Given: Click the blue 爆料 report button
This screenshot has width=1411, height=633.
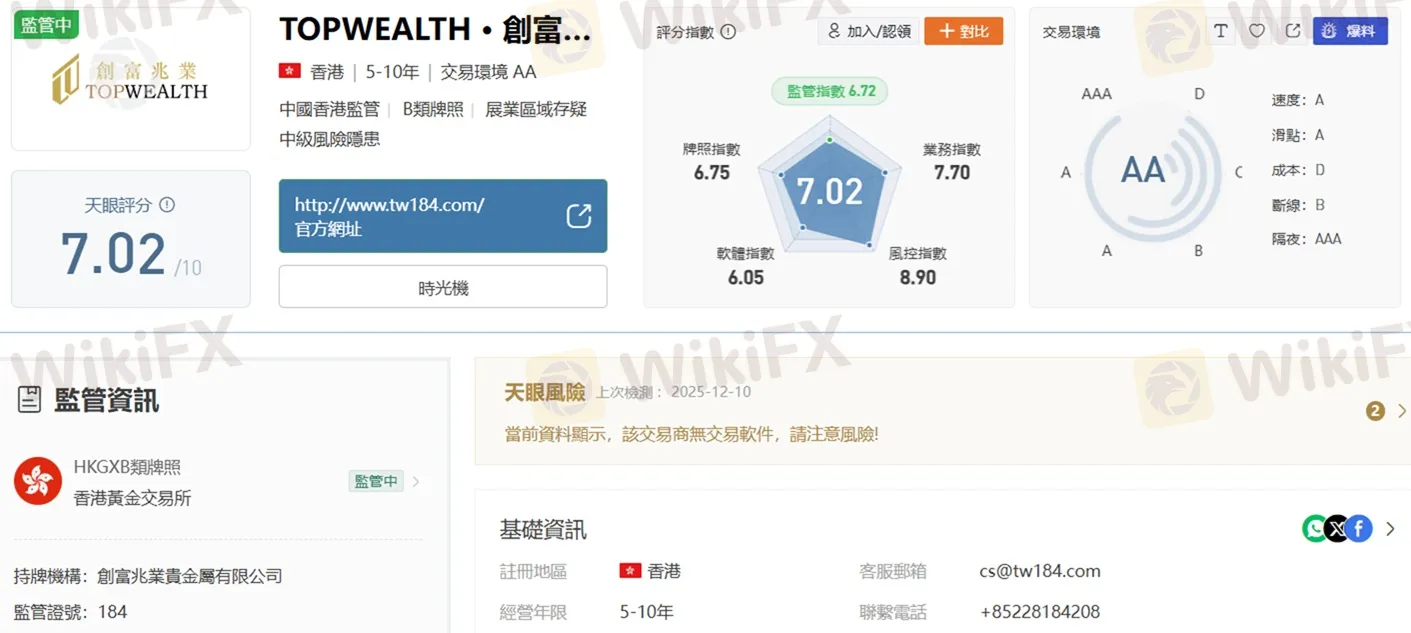Looking at the screenshot, I should click(1350, 31).
